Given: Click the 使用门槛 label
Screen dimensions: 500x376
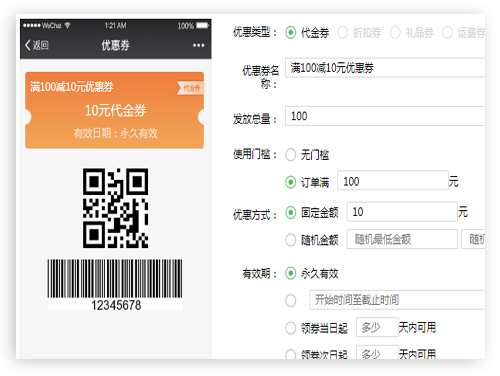Looking at the screenshot, I should coord(255,154).
